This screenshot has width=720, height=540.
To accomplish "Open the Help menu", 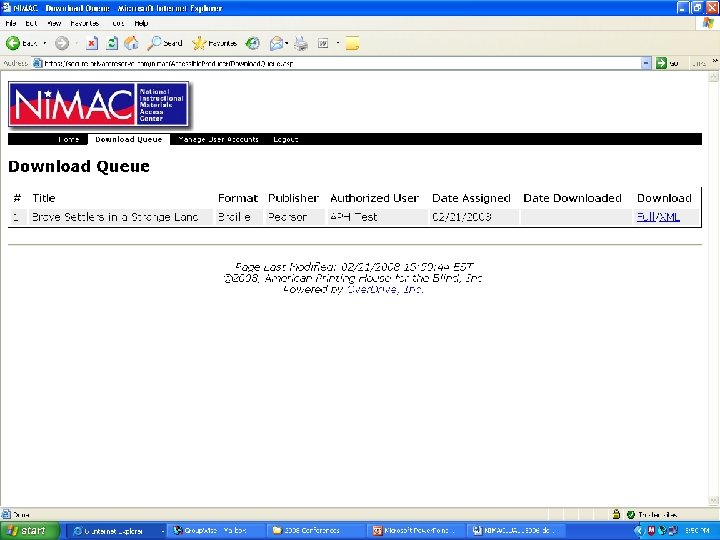I will 141,23.
